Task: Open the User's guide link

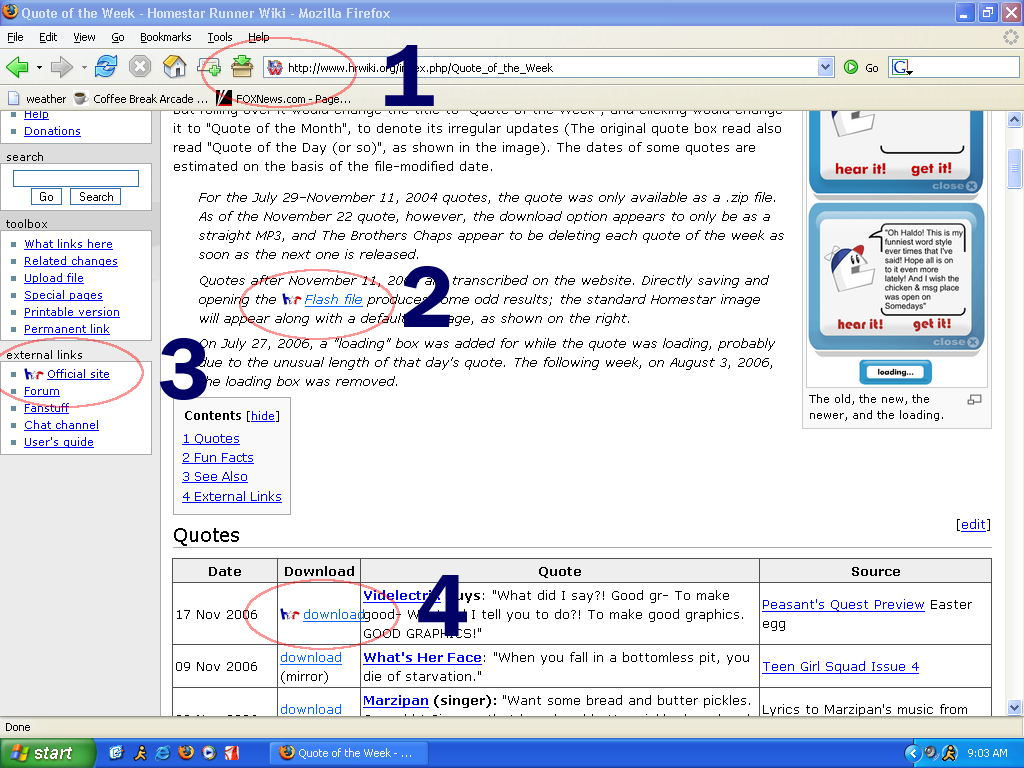Action: pos(59,441)
